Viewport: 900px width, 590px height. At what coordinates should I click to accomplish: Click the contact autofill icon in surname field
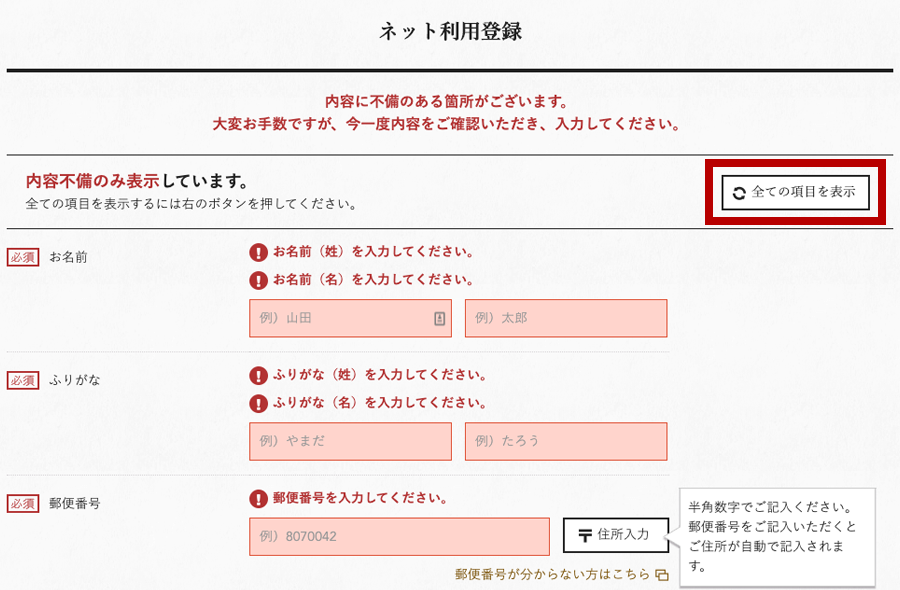click(440, 319)
